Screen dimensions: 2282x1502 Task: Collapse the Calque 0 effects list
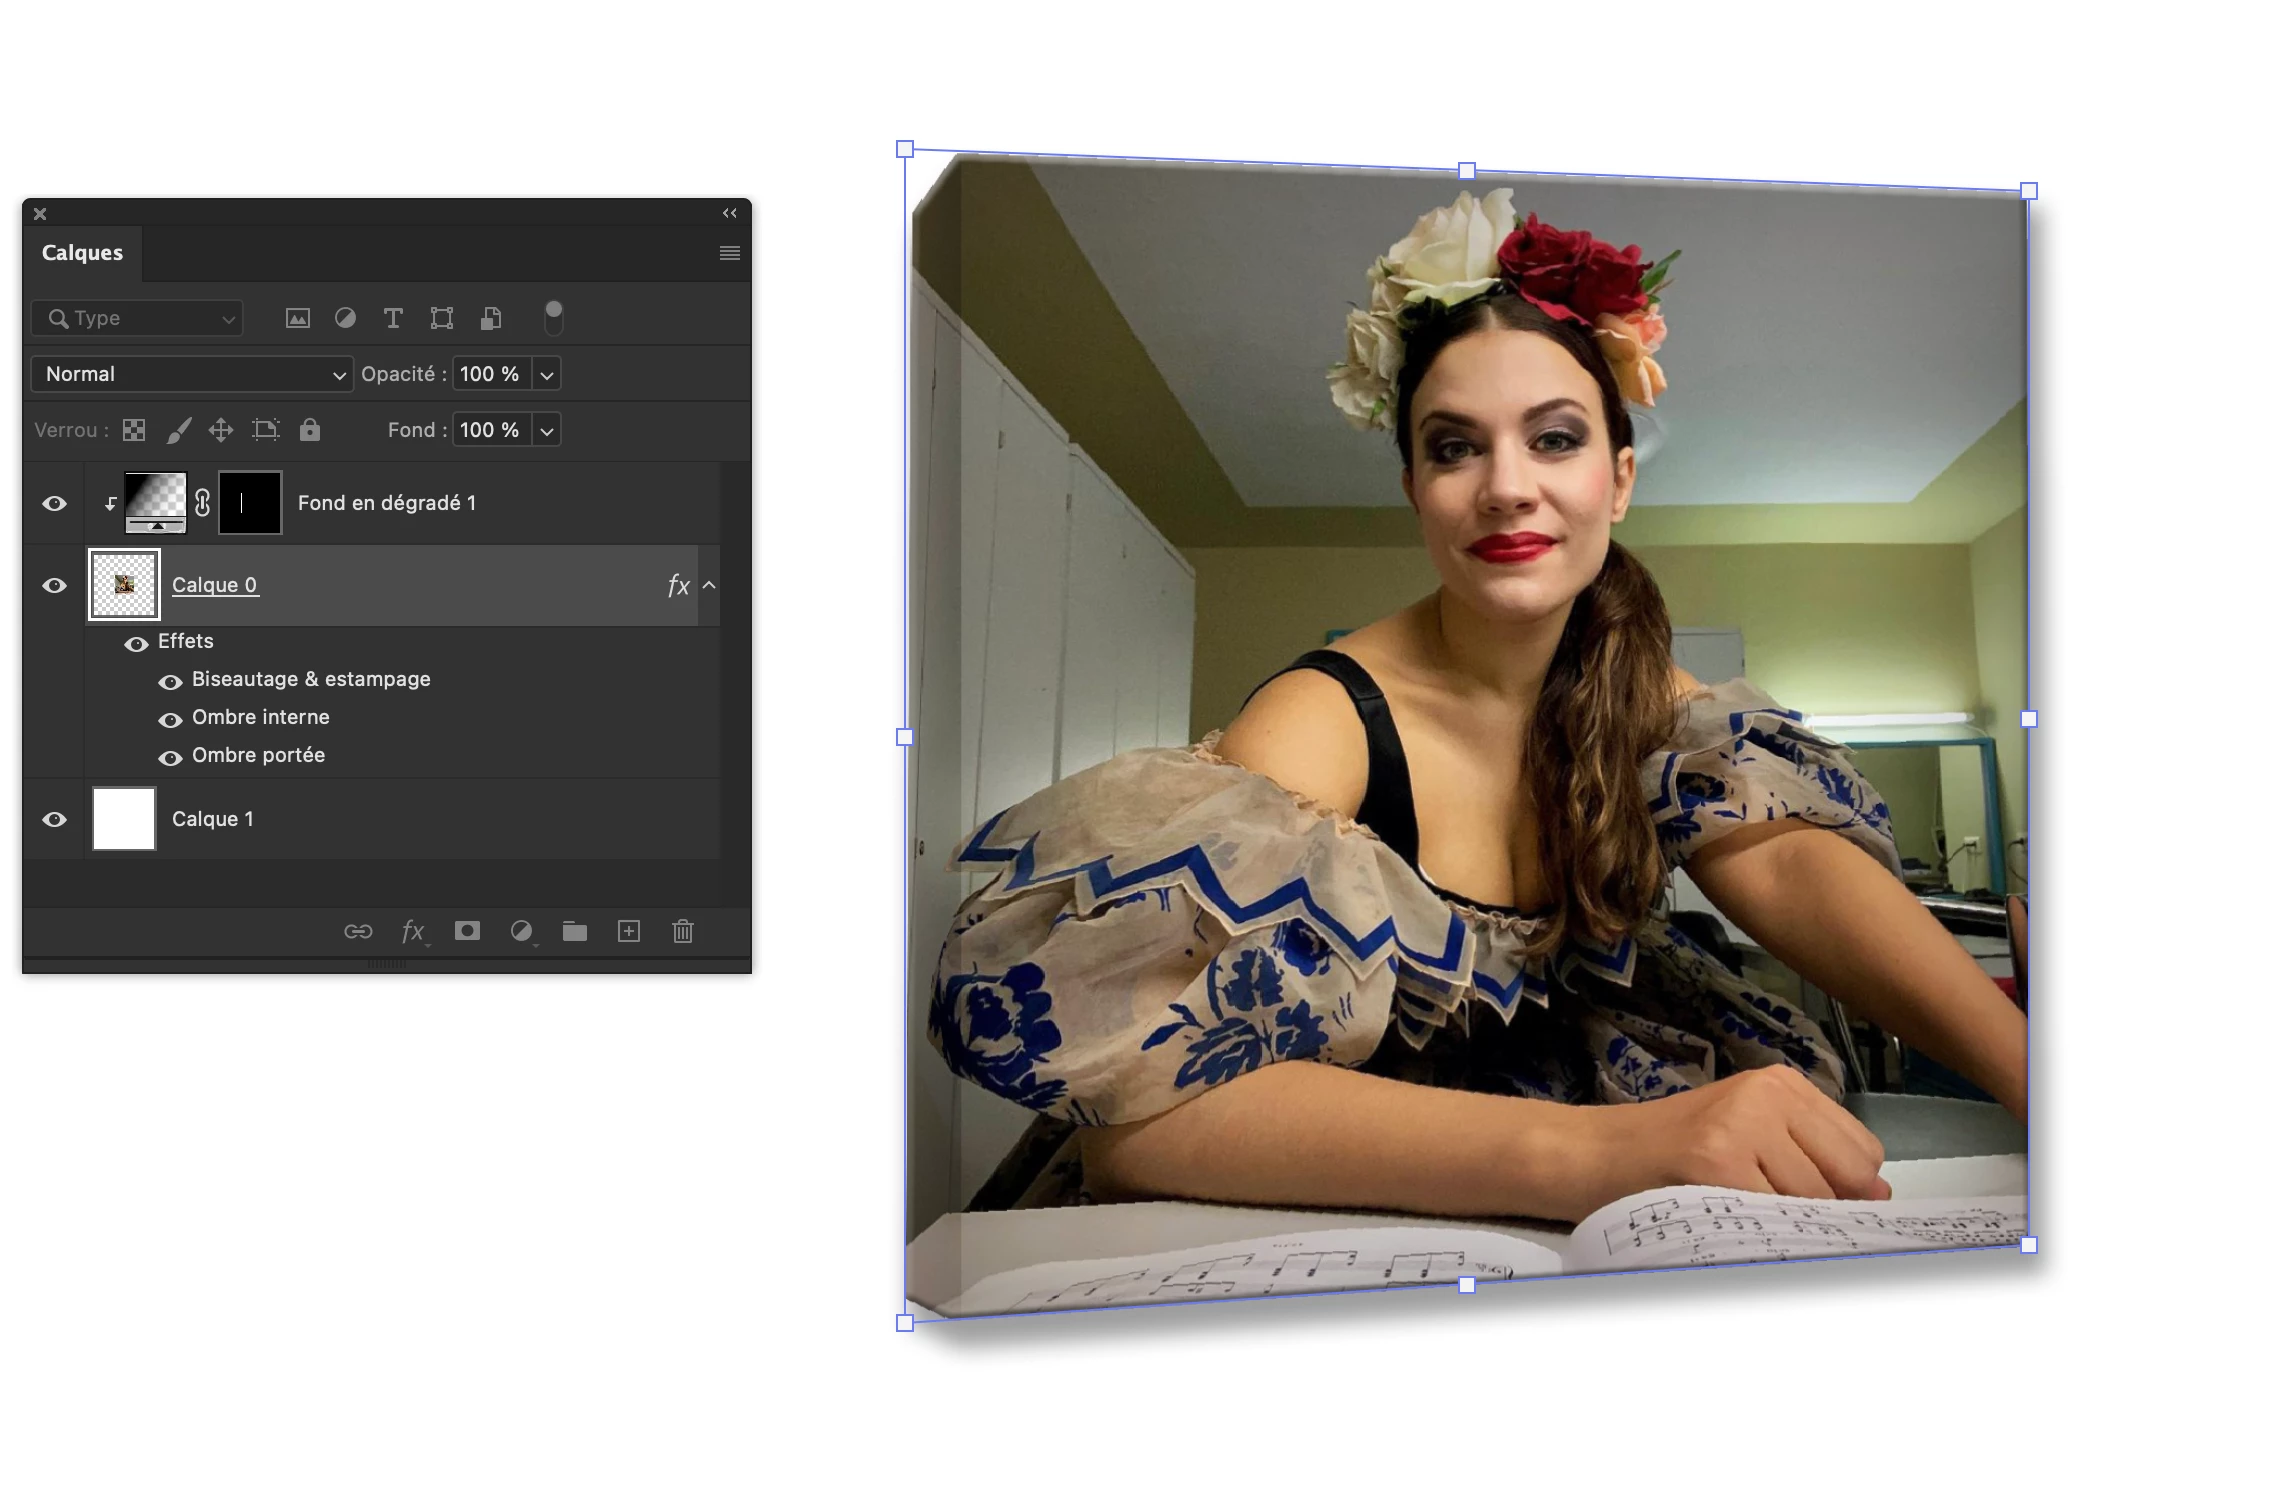(x=709, y=585)
